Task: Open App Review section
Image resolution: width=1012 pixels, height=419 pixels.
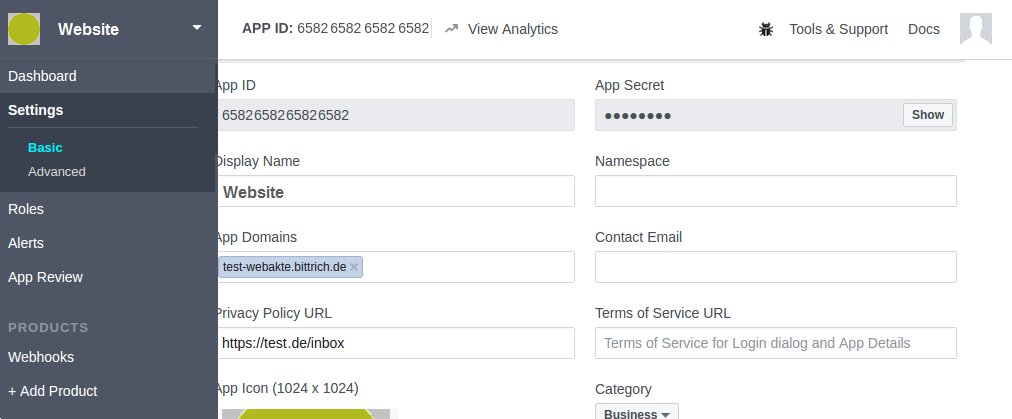Action: 45,278
